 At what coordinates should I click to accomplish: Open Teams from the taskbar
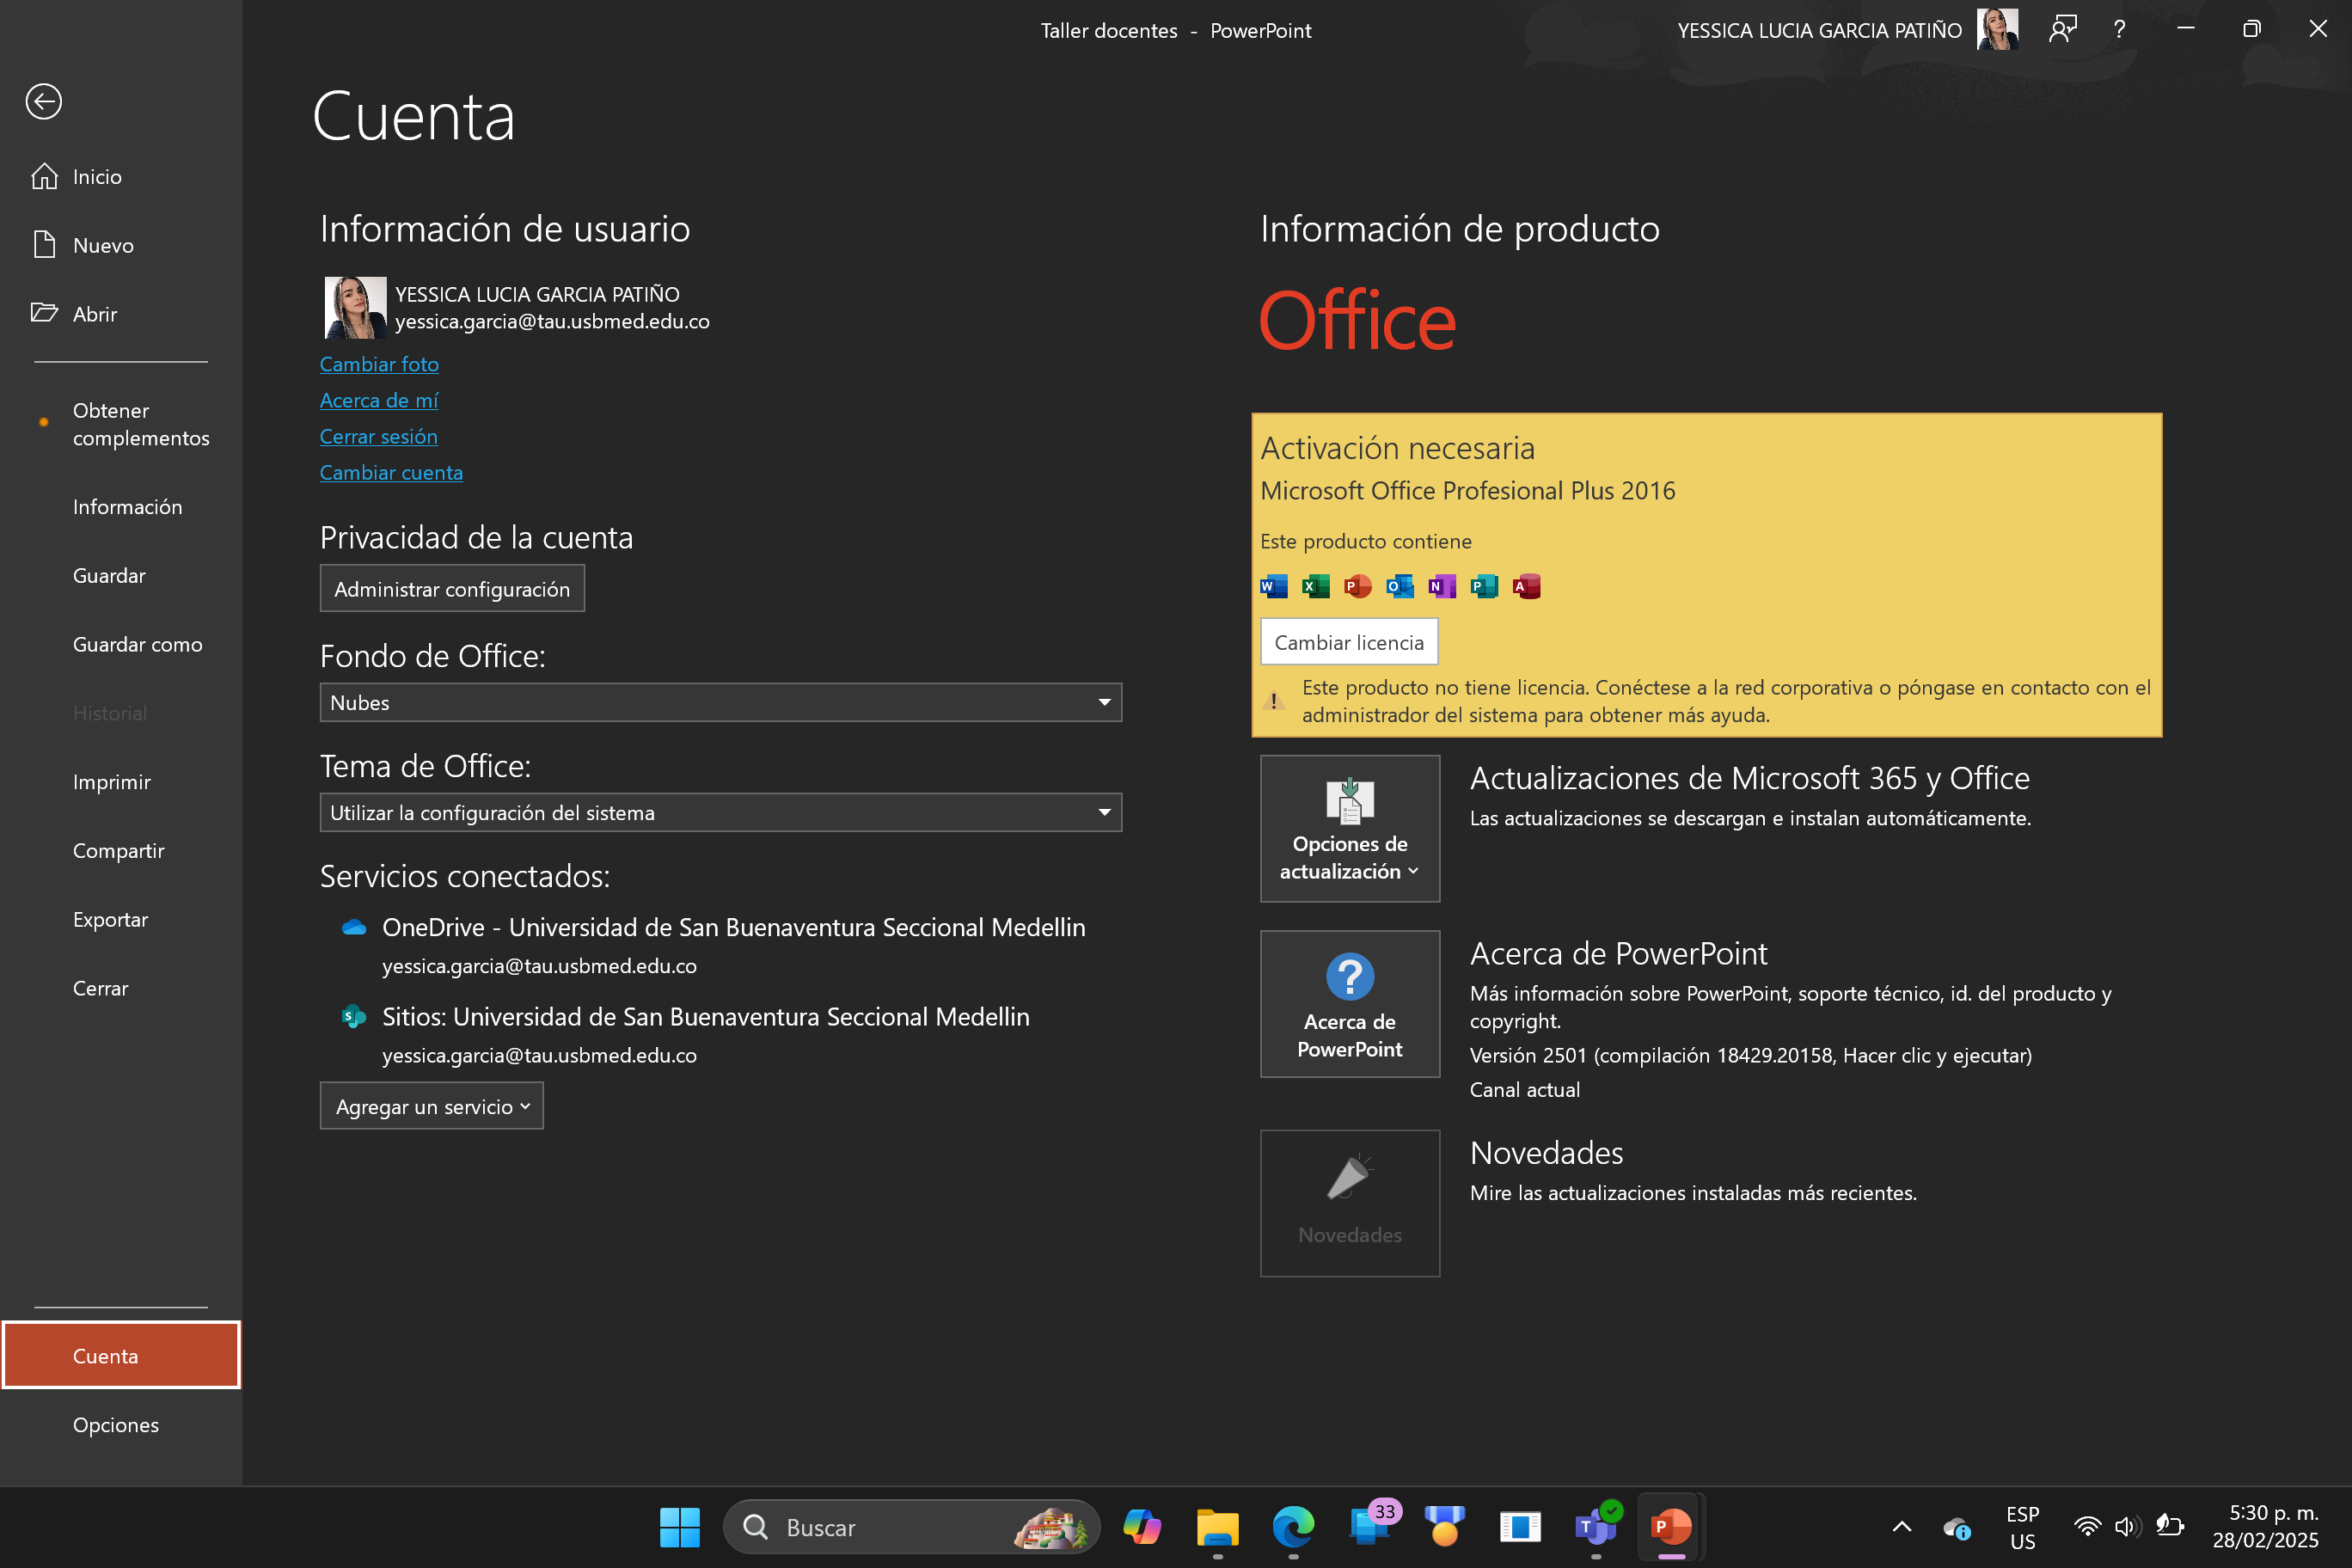coord(1596,1526)
